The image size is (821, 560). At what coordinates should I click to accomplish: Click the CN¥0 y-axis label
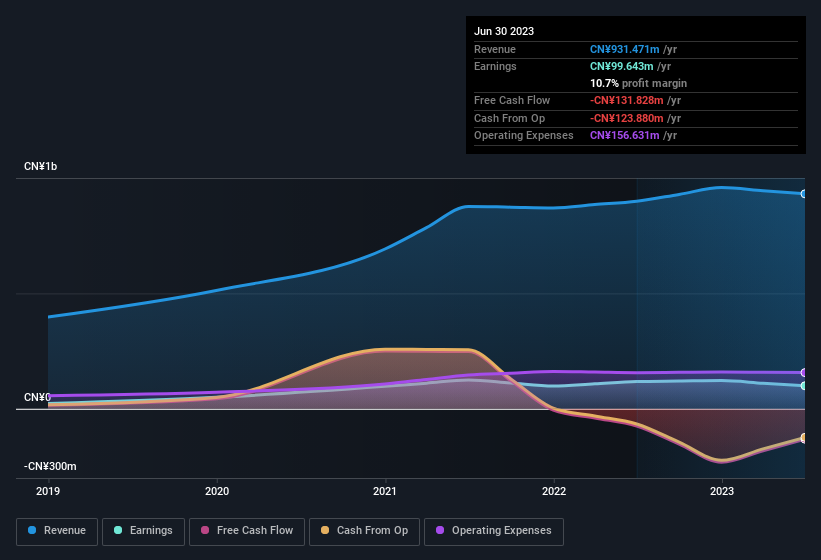[x=37, y=397]
